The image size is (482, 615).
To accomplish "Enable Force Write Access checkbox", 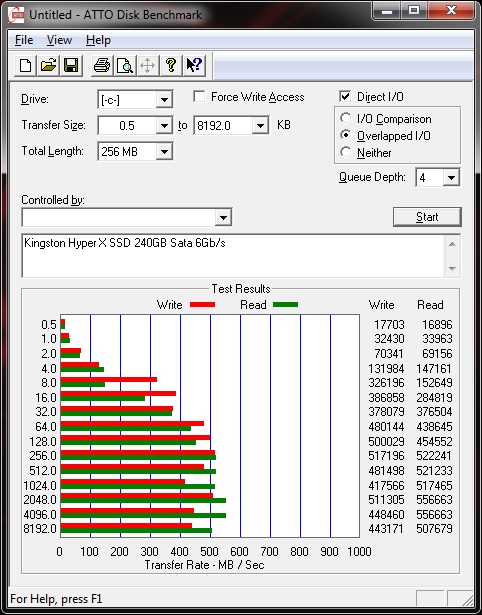I will click(x=199, y=96).
